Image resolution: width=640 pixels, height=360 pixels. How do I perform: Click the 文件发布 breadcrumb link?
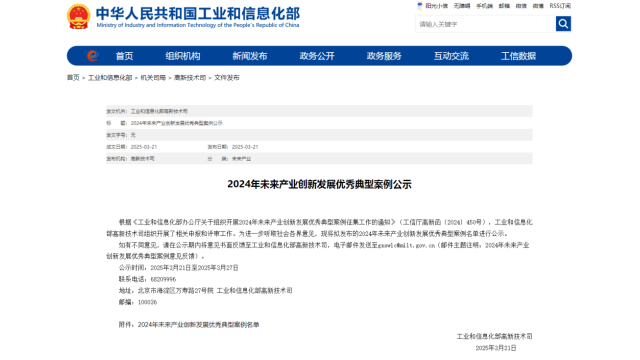(227, 78)
